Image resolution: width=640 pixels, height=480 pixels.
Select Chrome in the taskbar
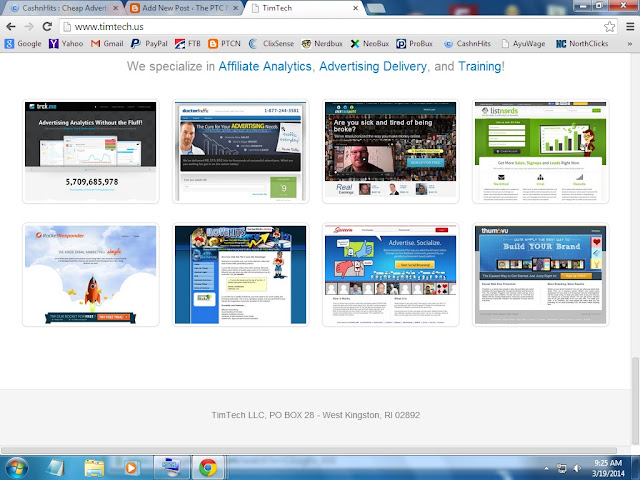click(x=208, y=468)
